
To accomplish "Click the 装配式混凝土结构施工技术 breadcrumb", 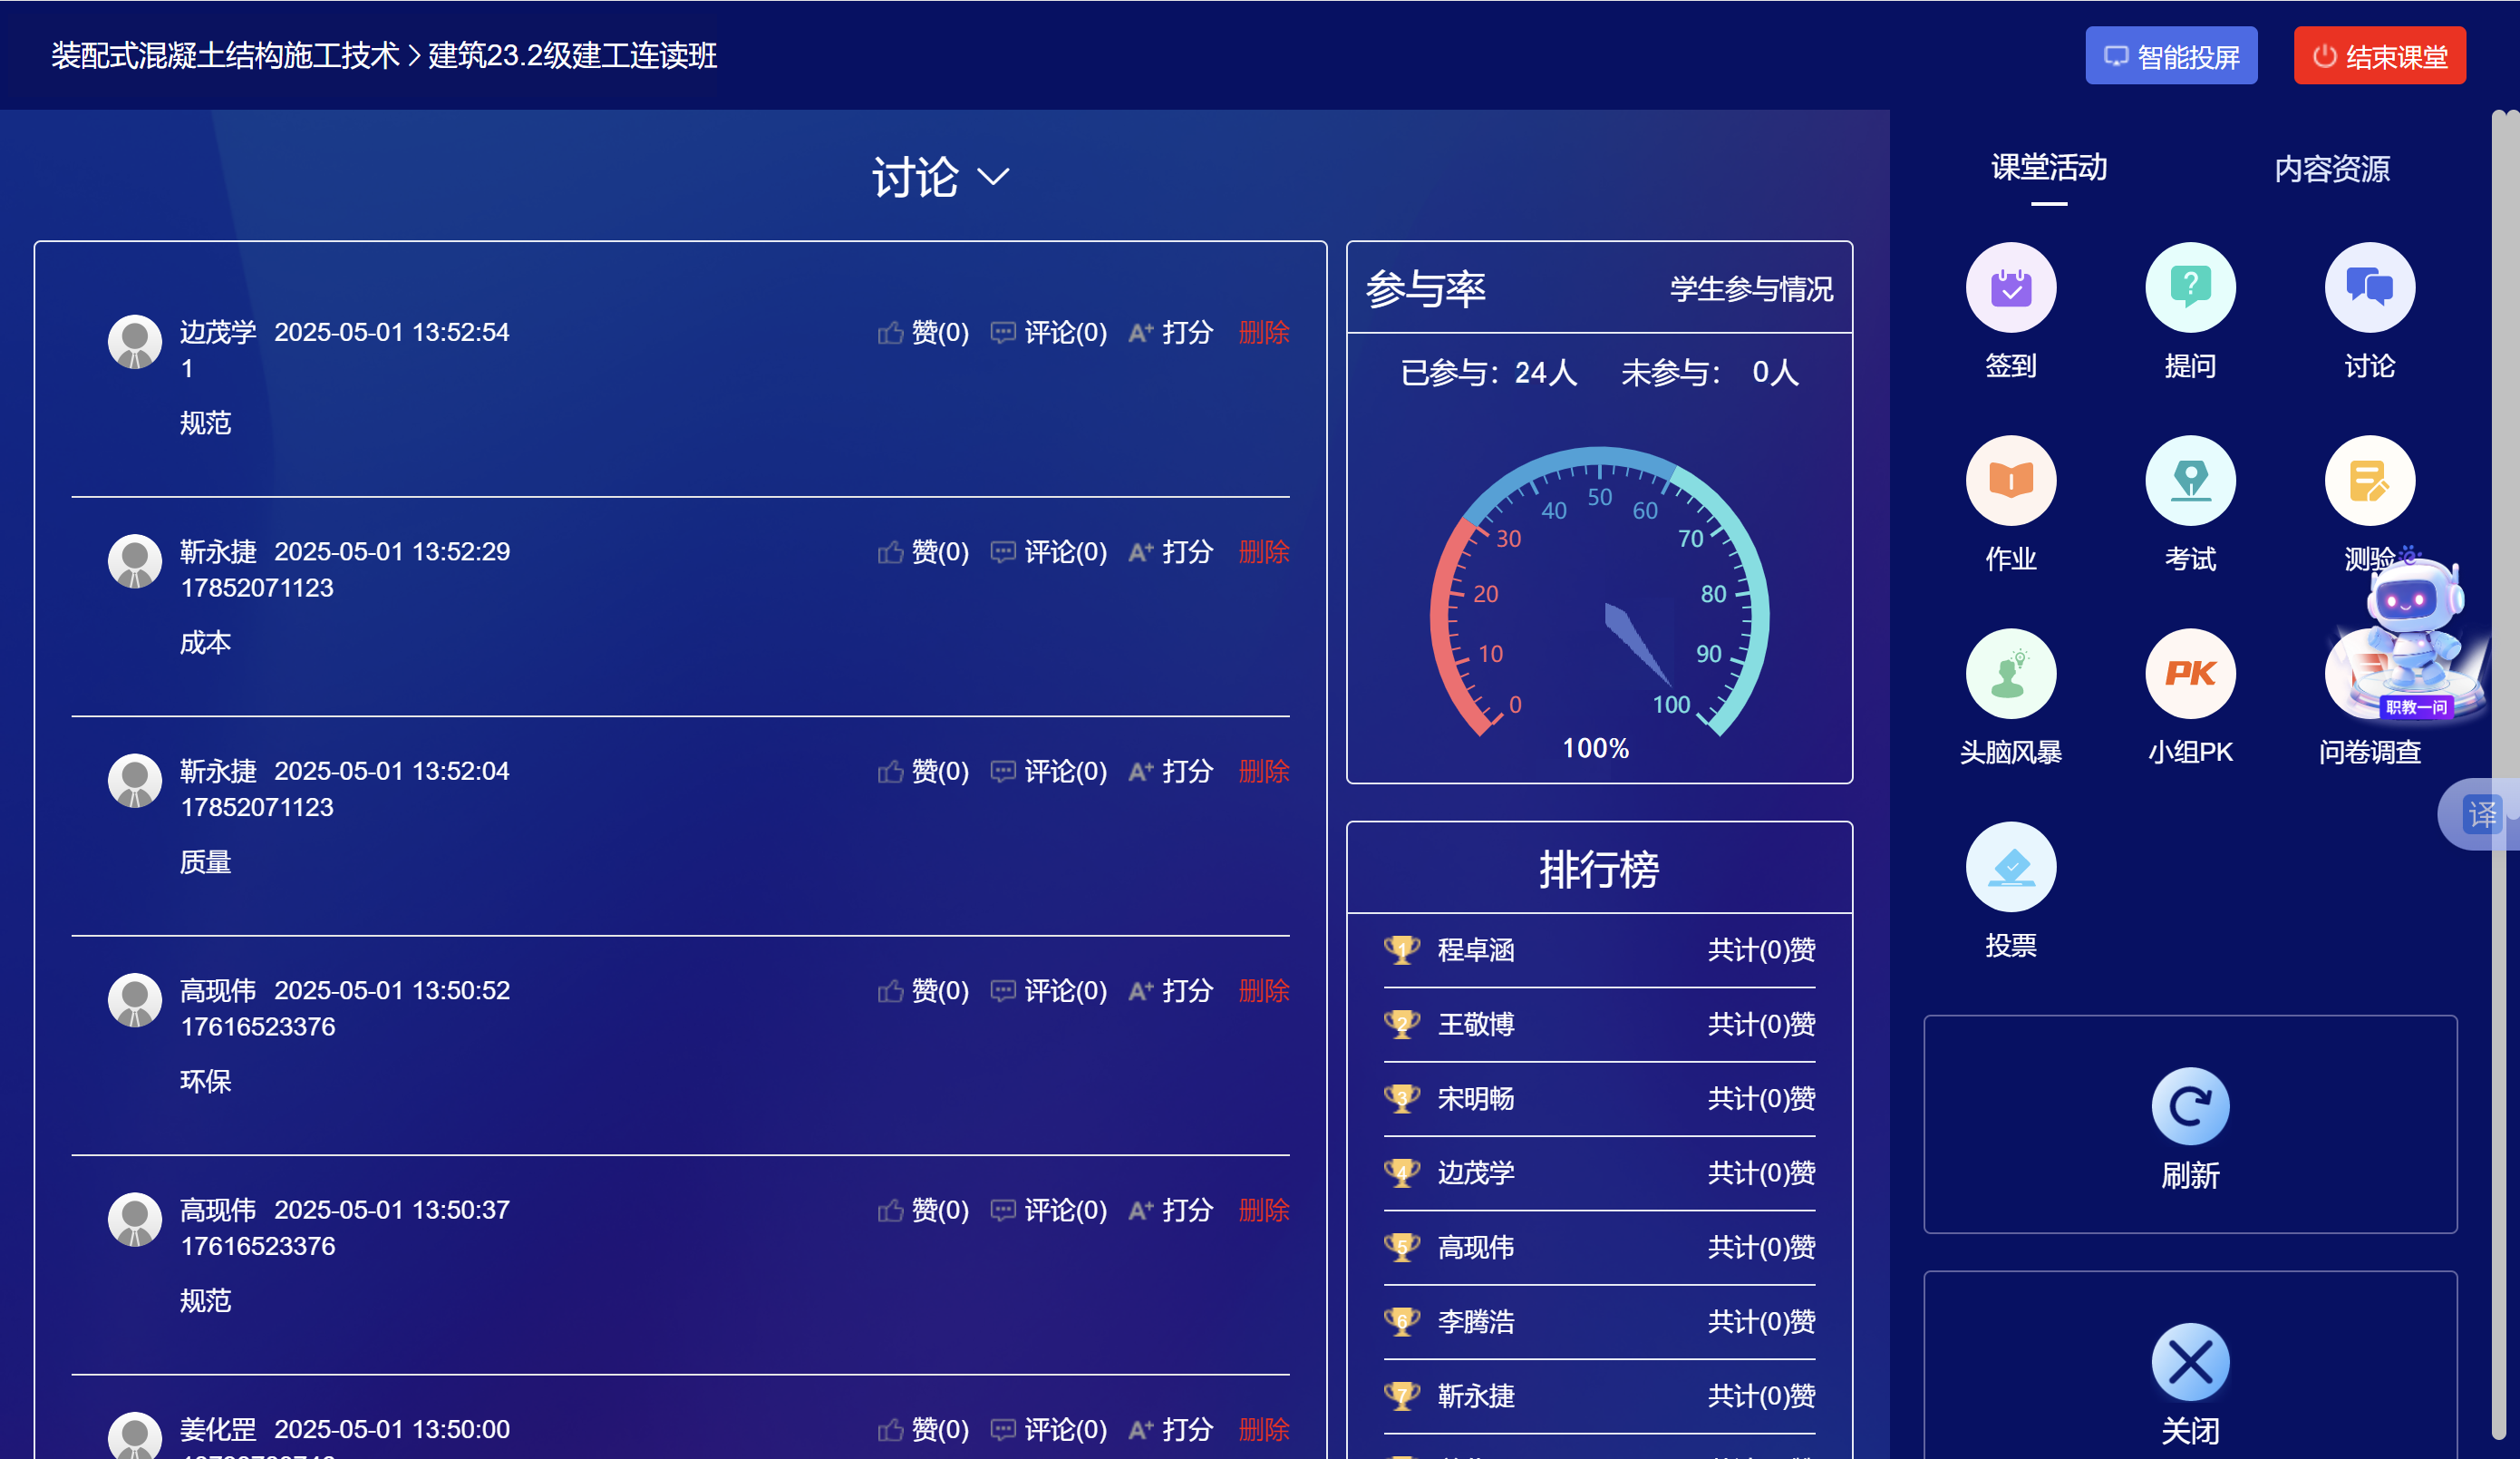I will point(226,56).
